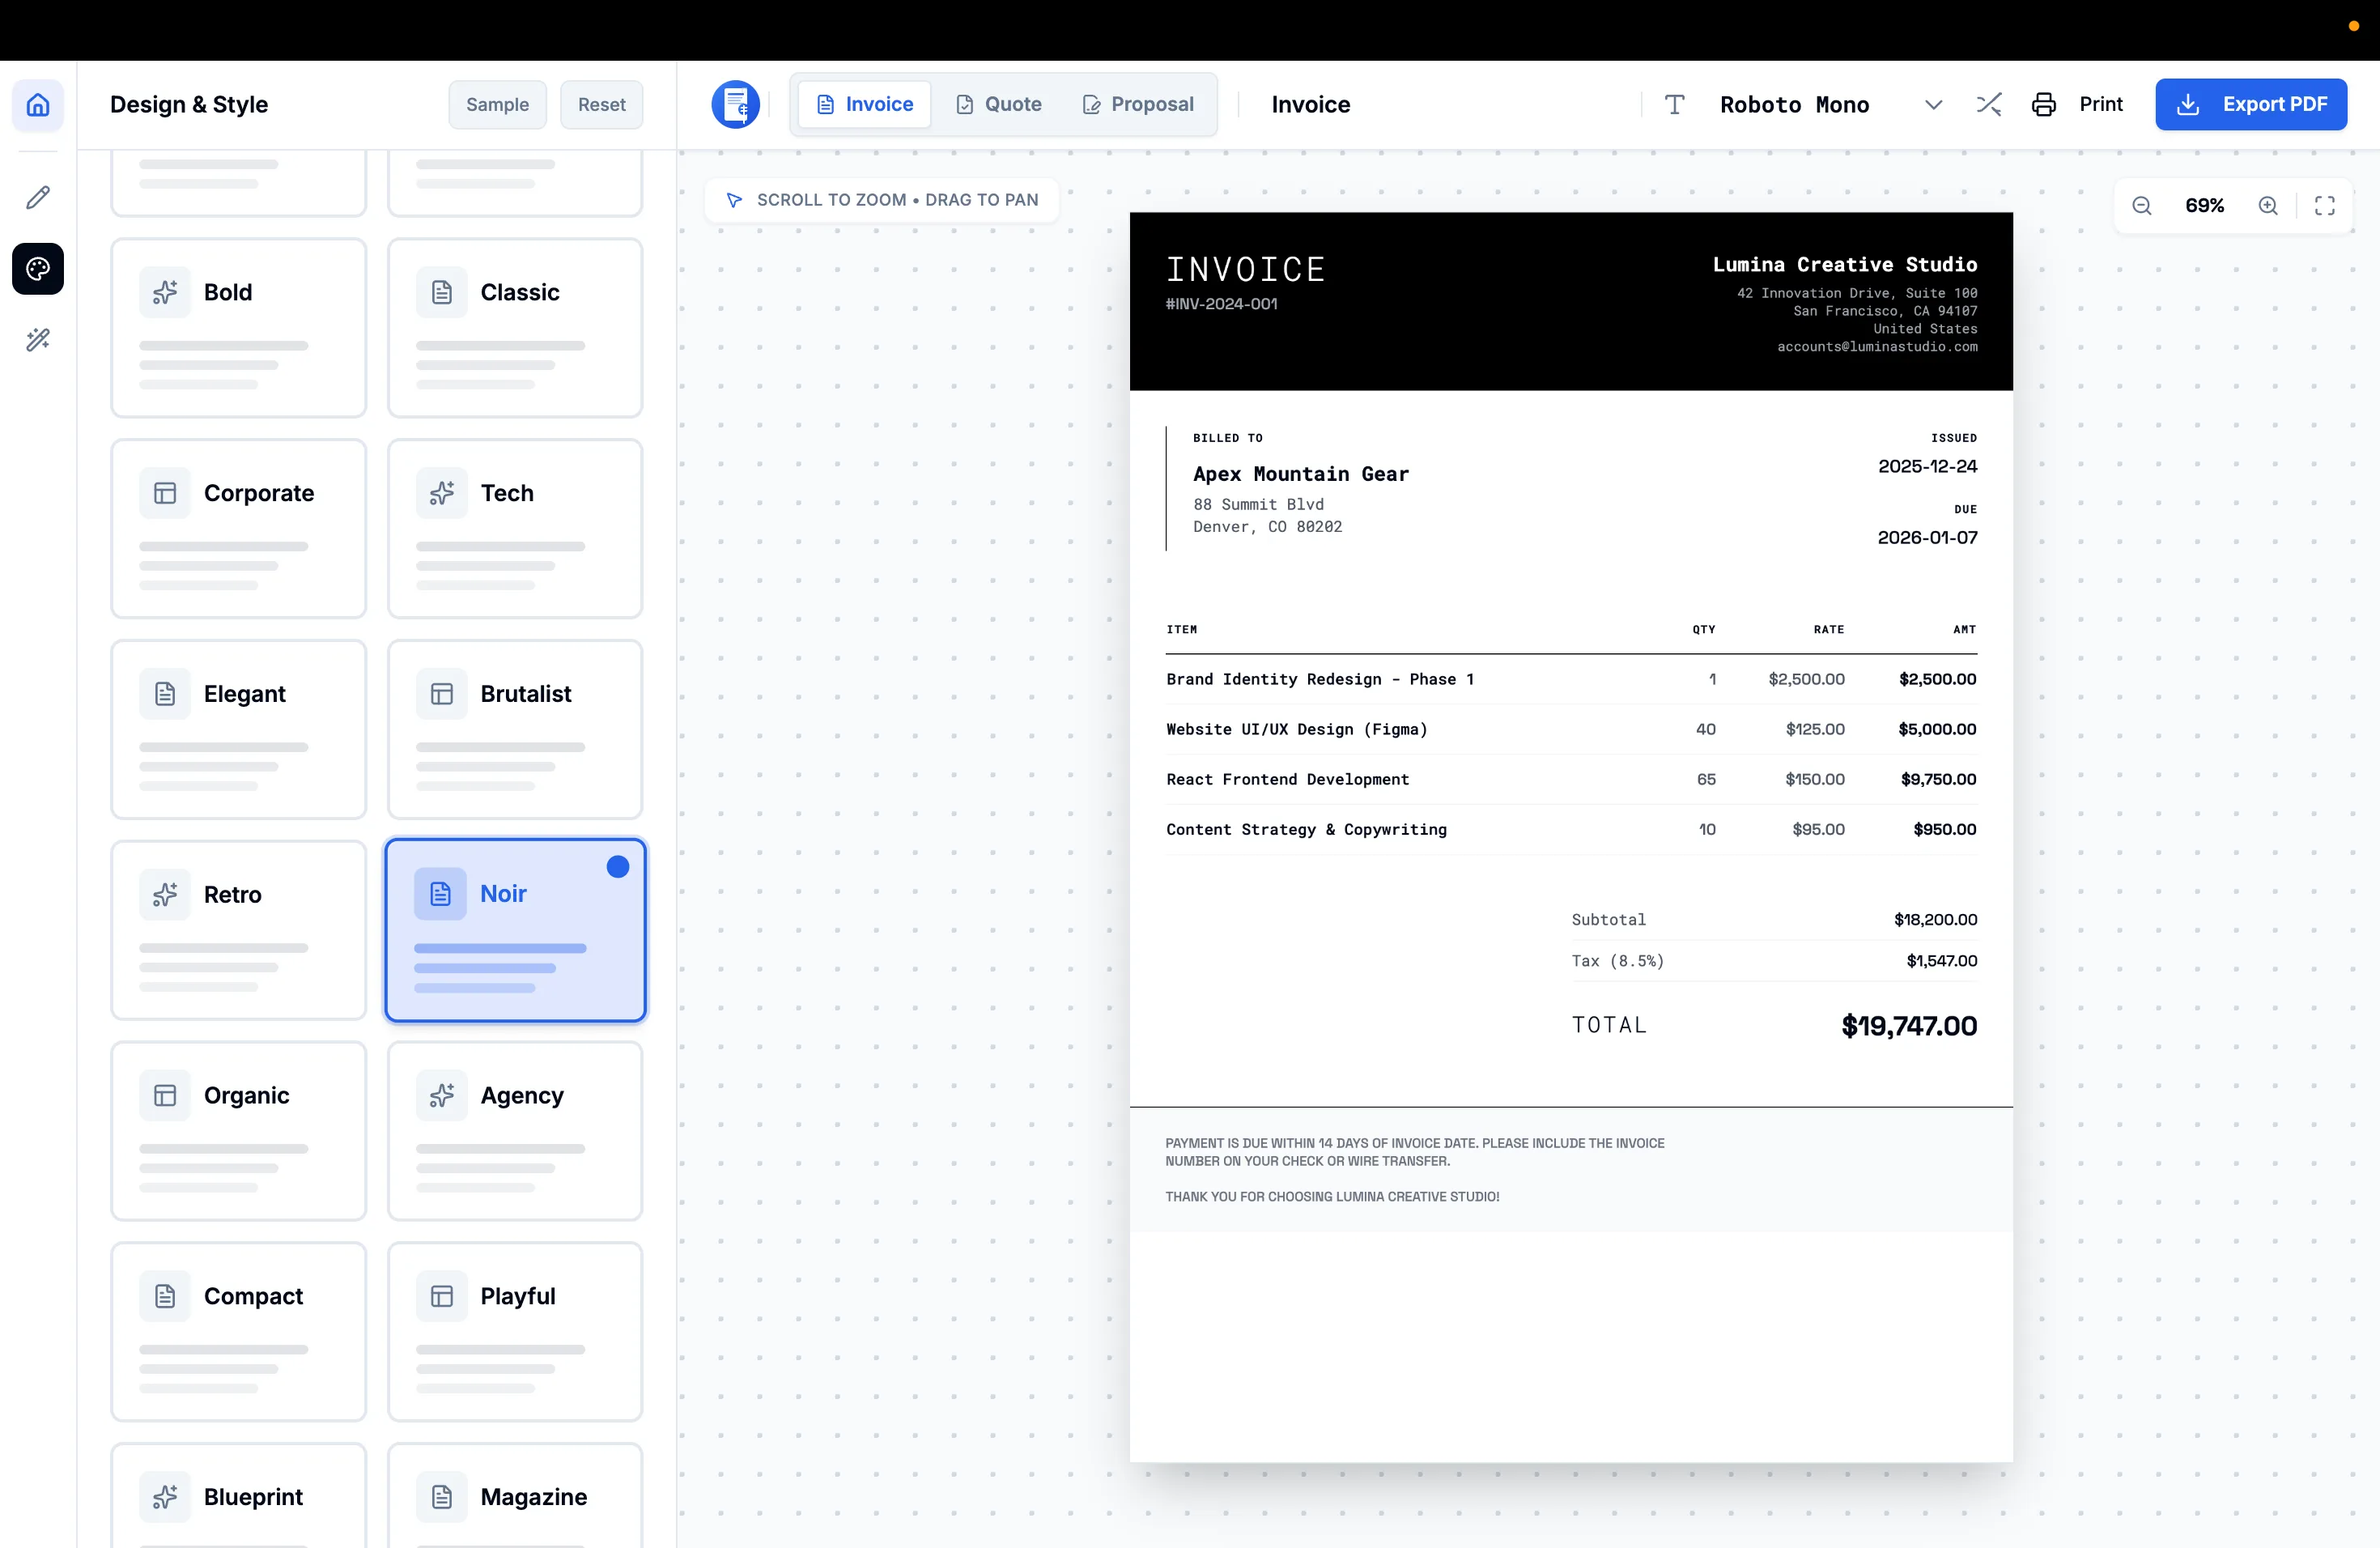Click the React Frontend Development line item
This screenshot has width=2380, height=1548.
point(1287,779)
